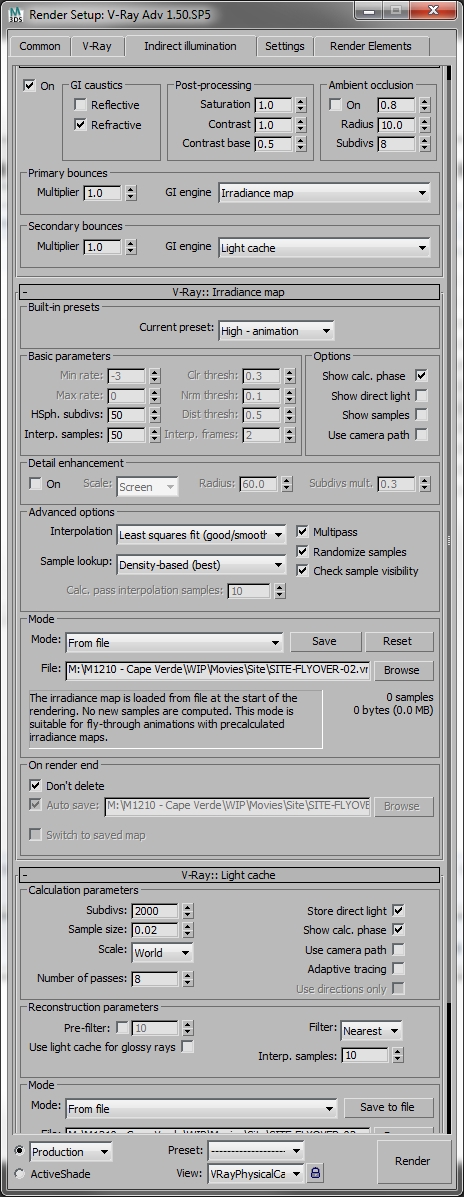Open the Production render mode dropdown
This screenshot has height=1197, width=464.
pyautogui.click(x=70, y=1152)
